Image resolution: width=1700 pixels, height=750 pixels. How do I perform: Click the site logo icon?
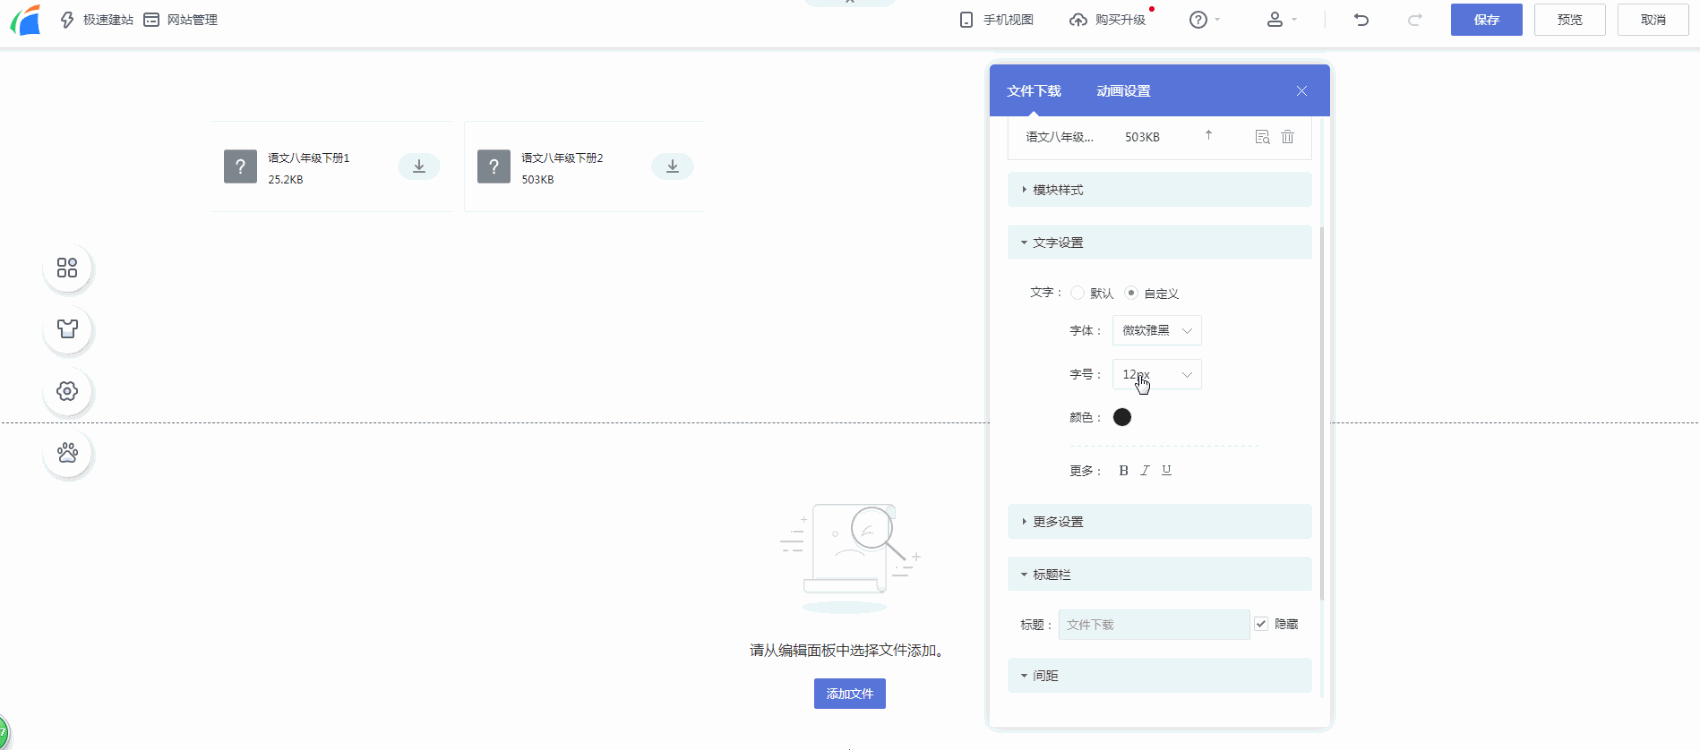point(26,20)
